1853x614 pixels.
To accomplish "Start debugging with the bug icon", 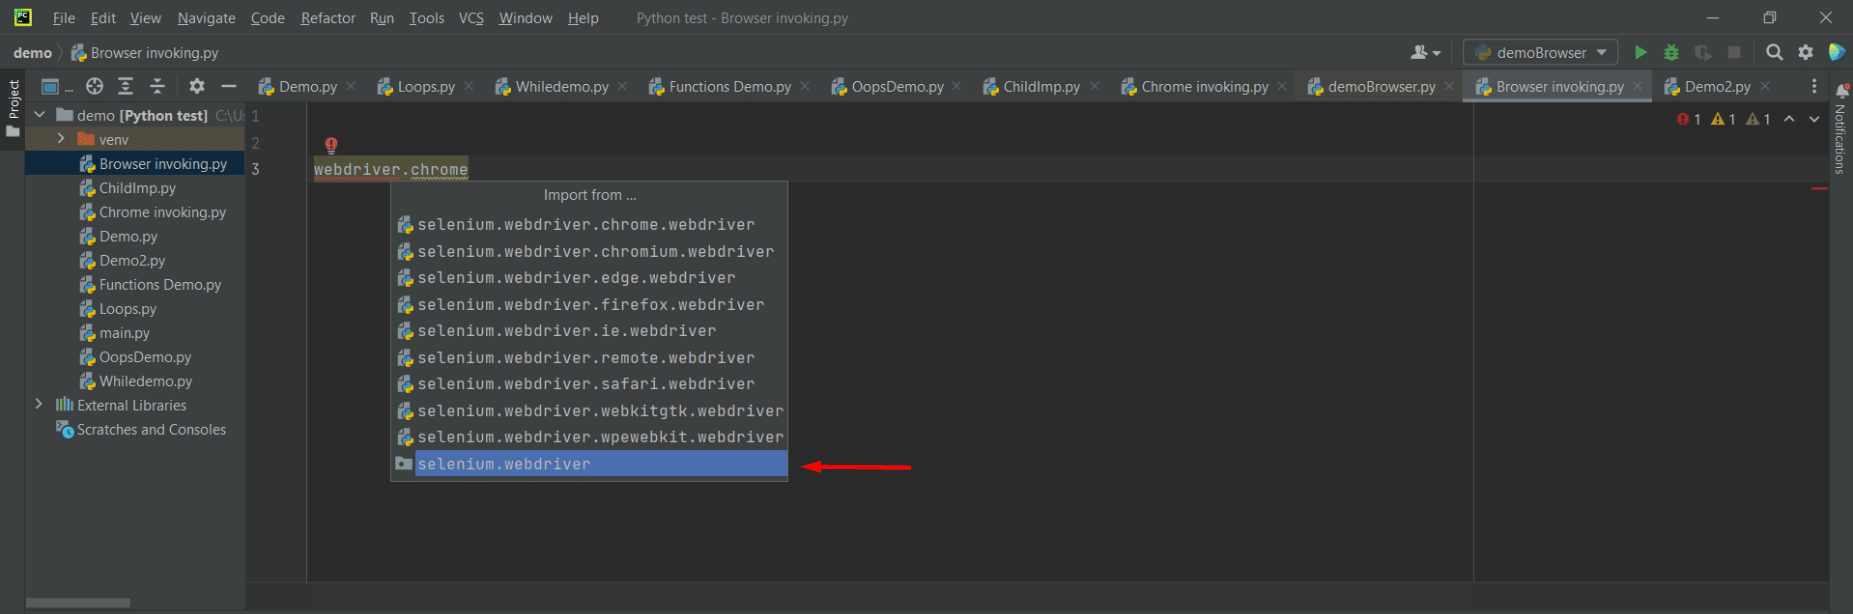I will coord(1671,52).
